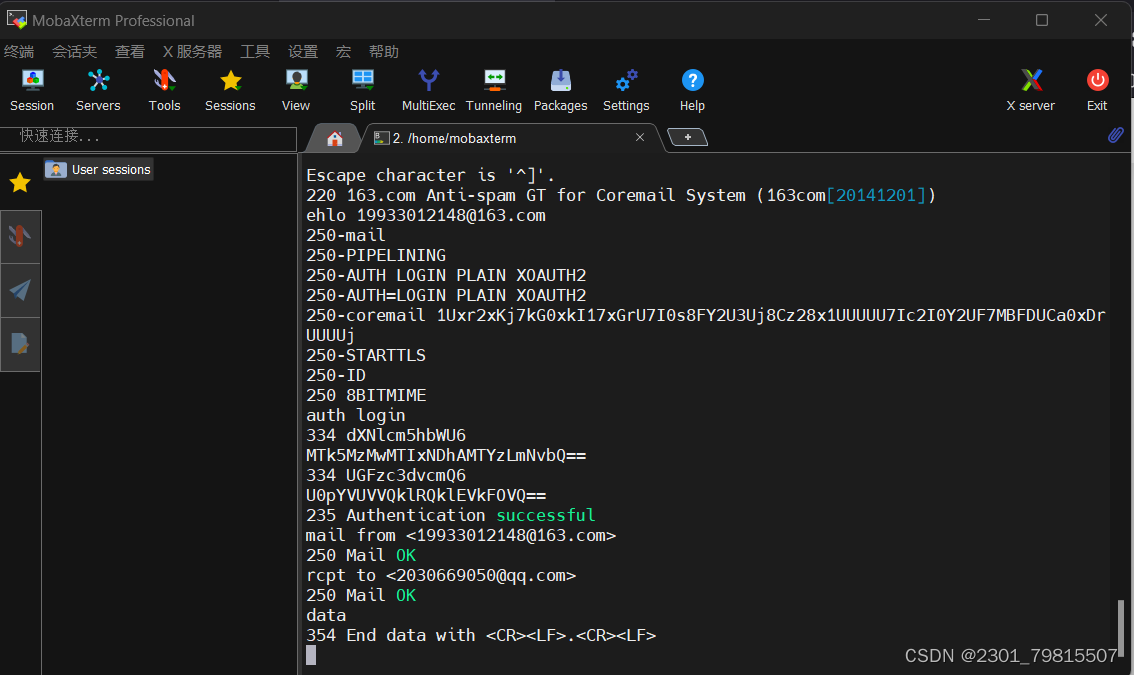Open the Packages toolbar icon
Image resolution: width=1134 pixels, height=675 pixels.
560,90
